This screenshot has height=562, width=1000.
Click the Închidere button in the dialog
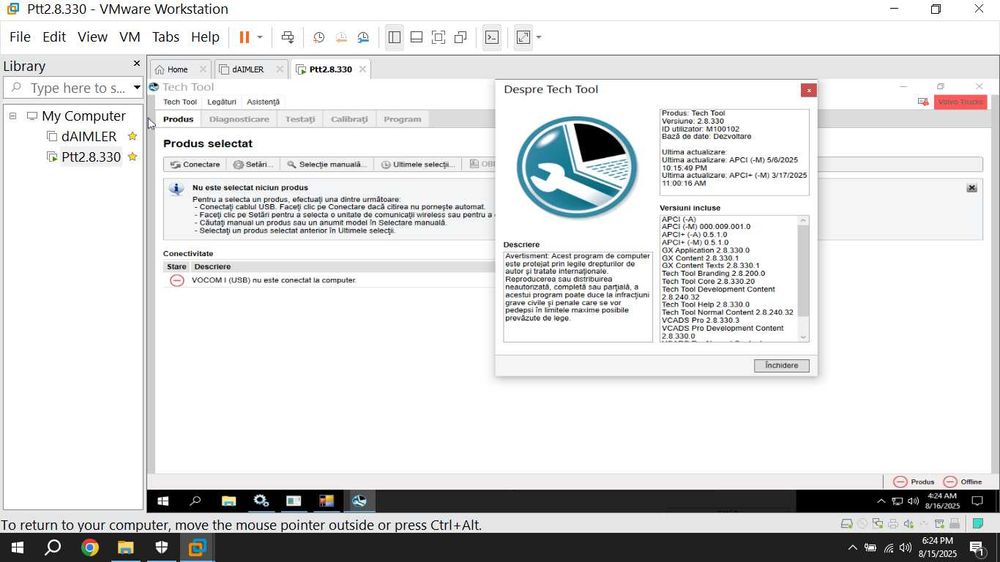pos(781,366)
